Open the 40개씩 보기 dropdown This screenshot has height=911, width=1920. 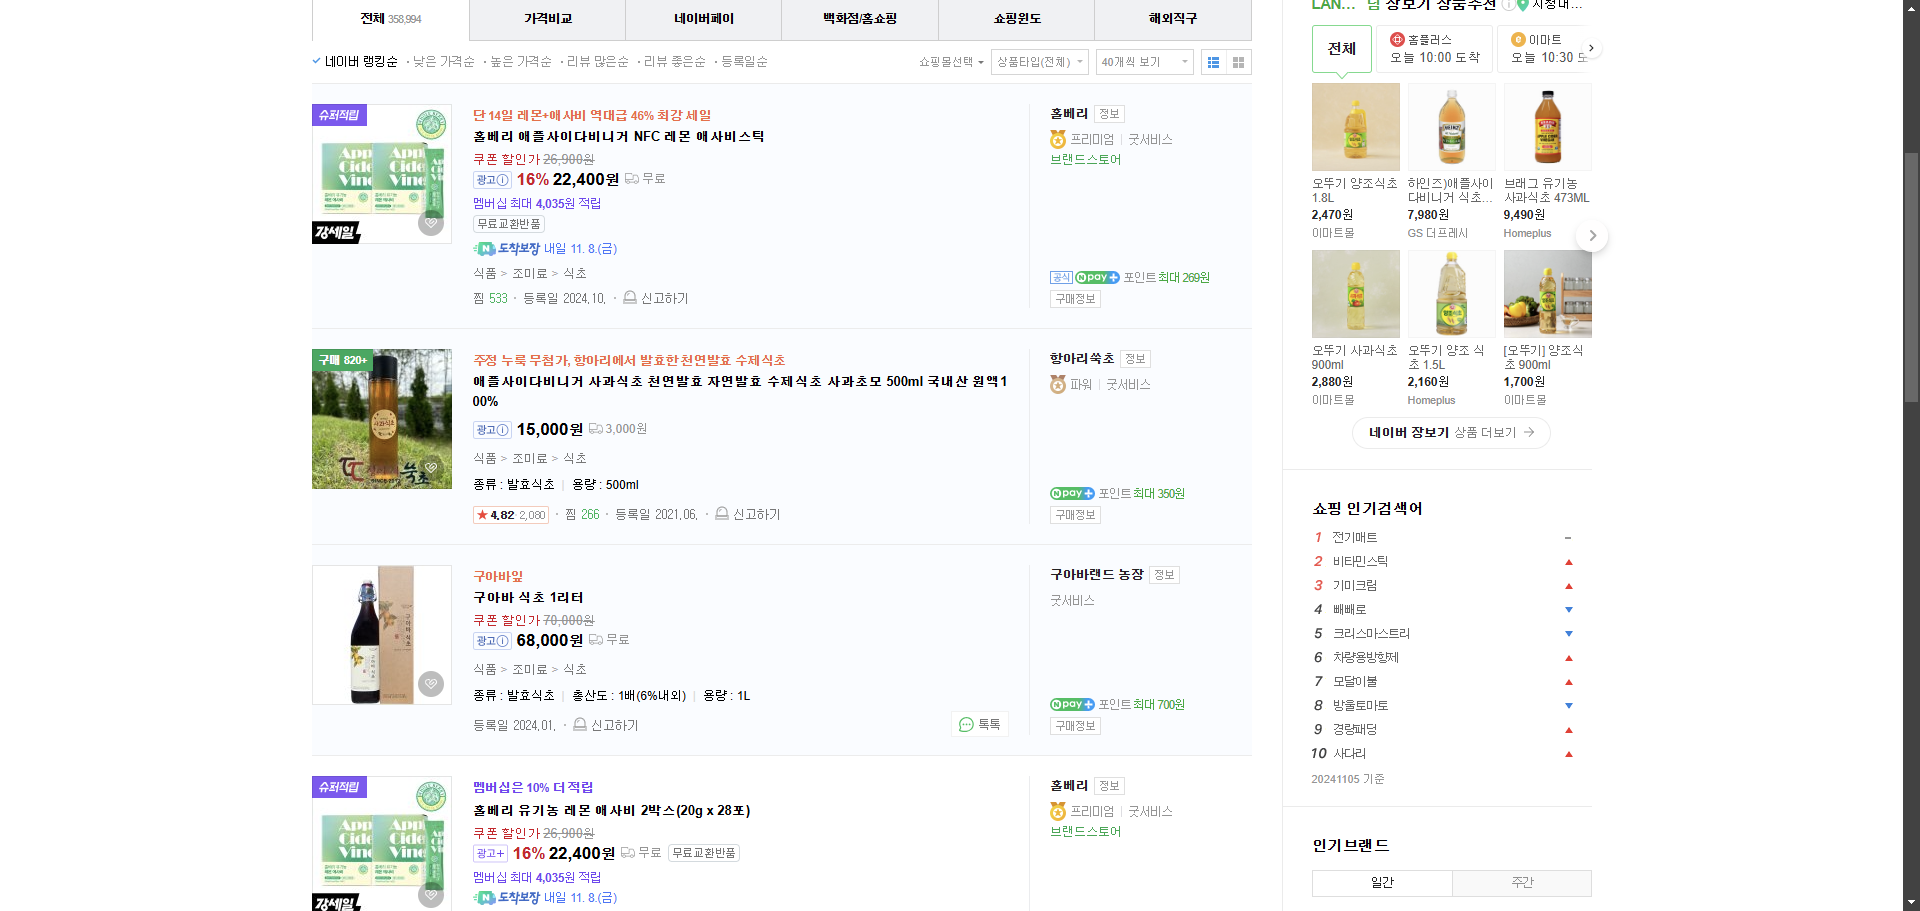[1145, 62]
